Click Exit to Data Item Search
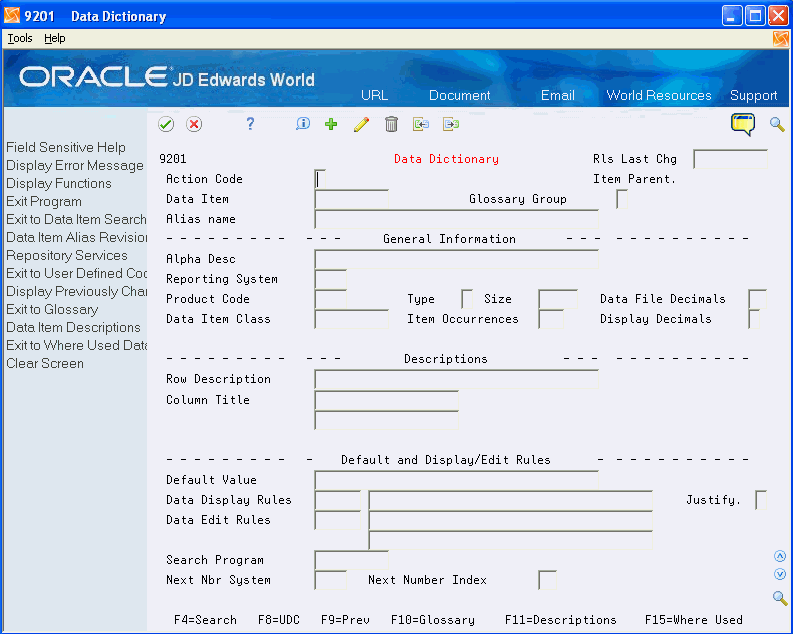 coord(76,219)
